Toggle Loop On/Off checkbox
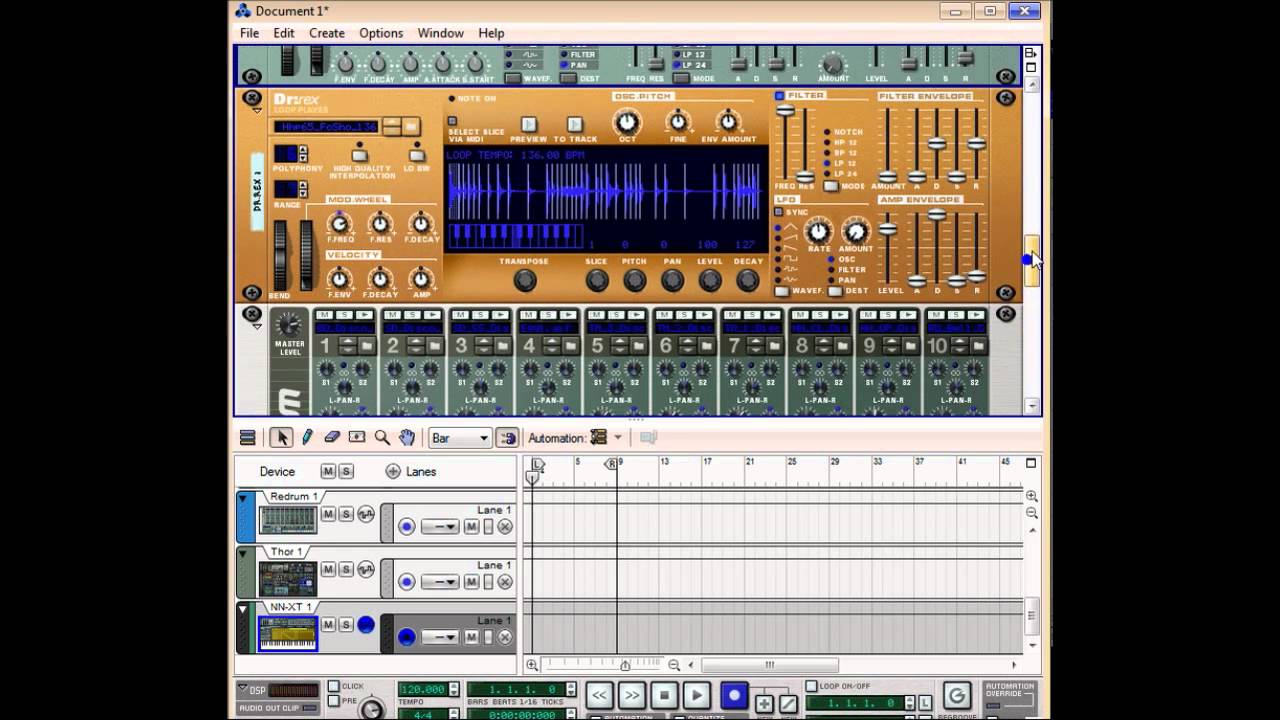This screenshot has width=1280, height=720. pyautogui.click(x=812, y=686)
